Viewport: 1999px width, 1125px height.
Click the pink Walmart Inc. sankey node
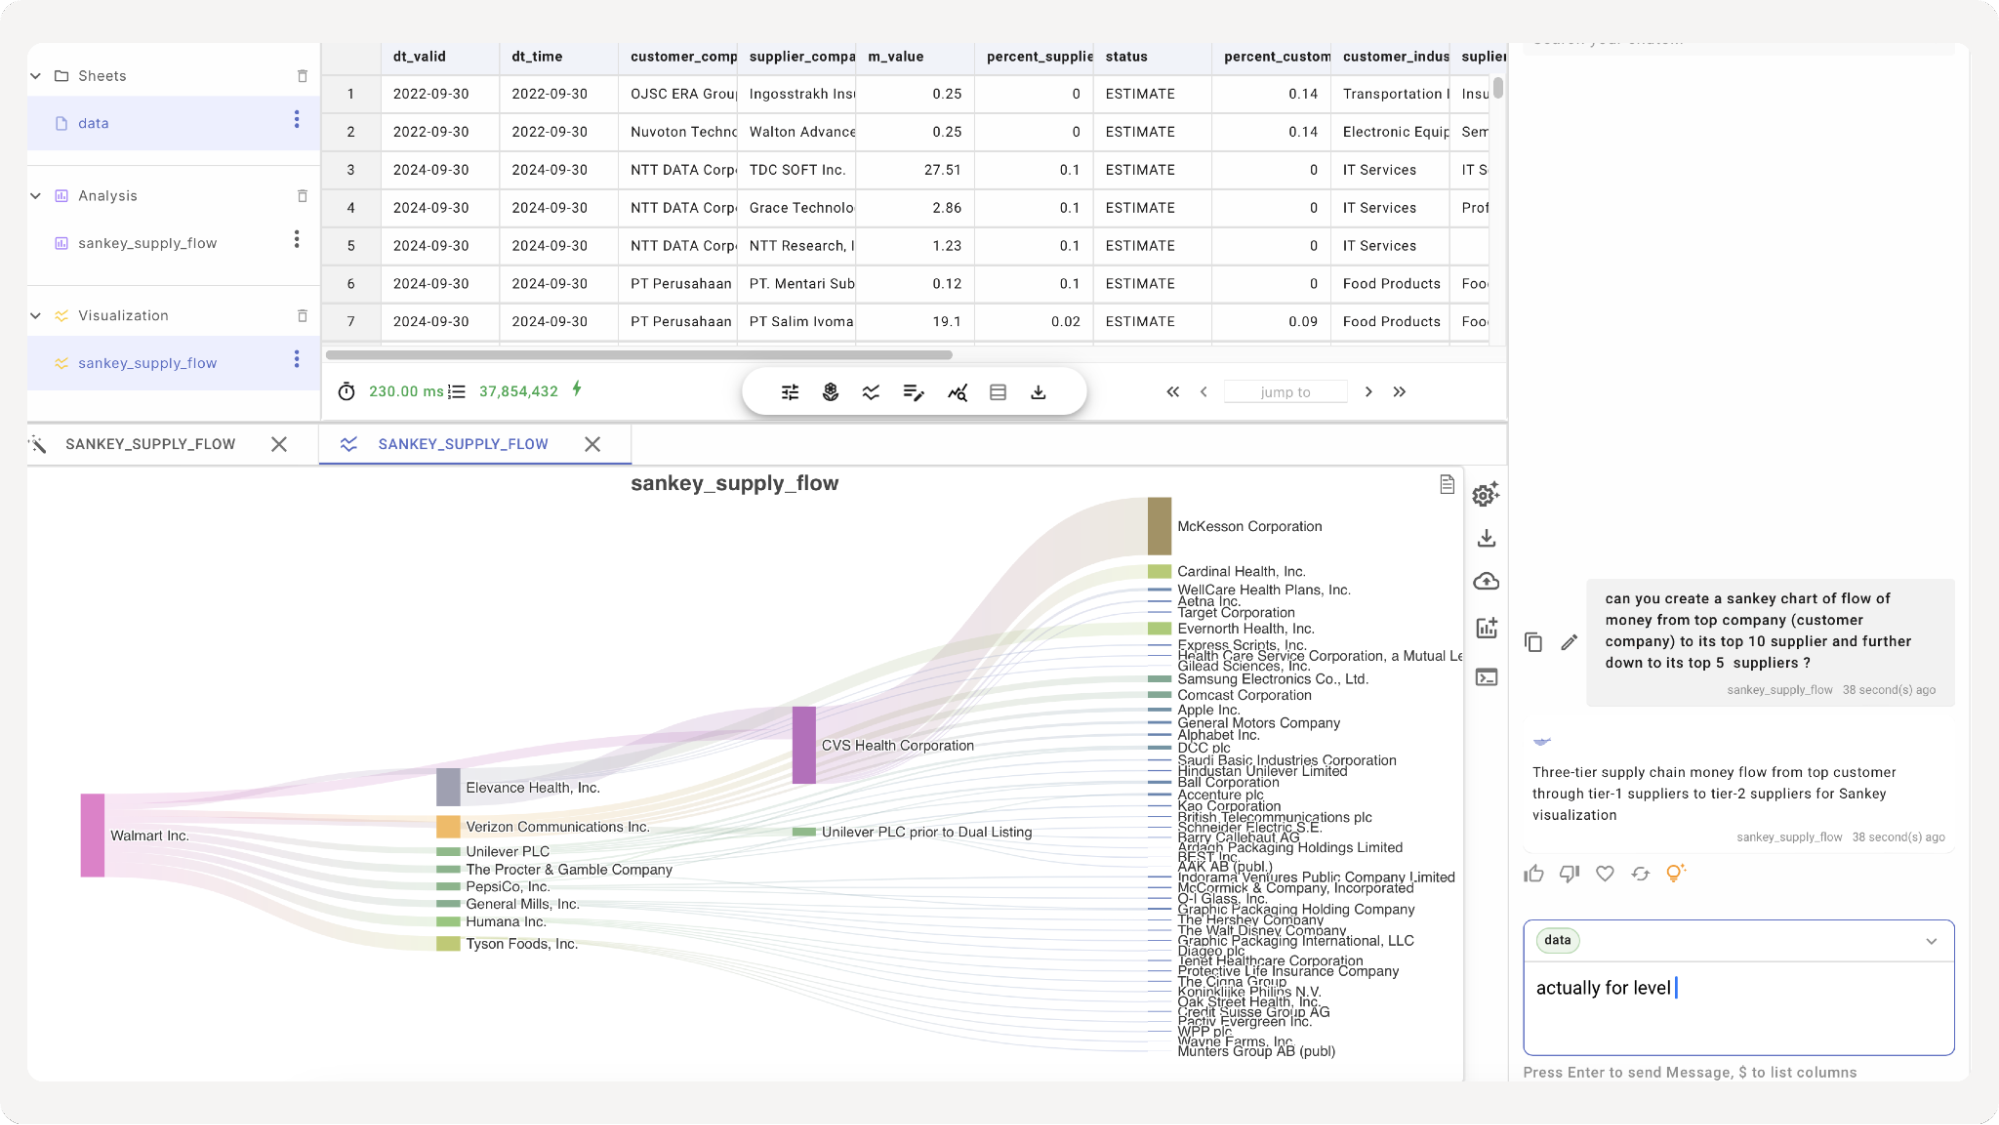pos(92,835)
